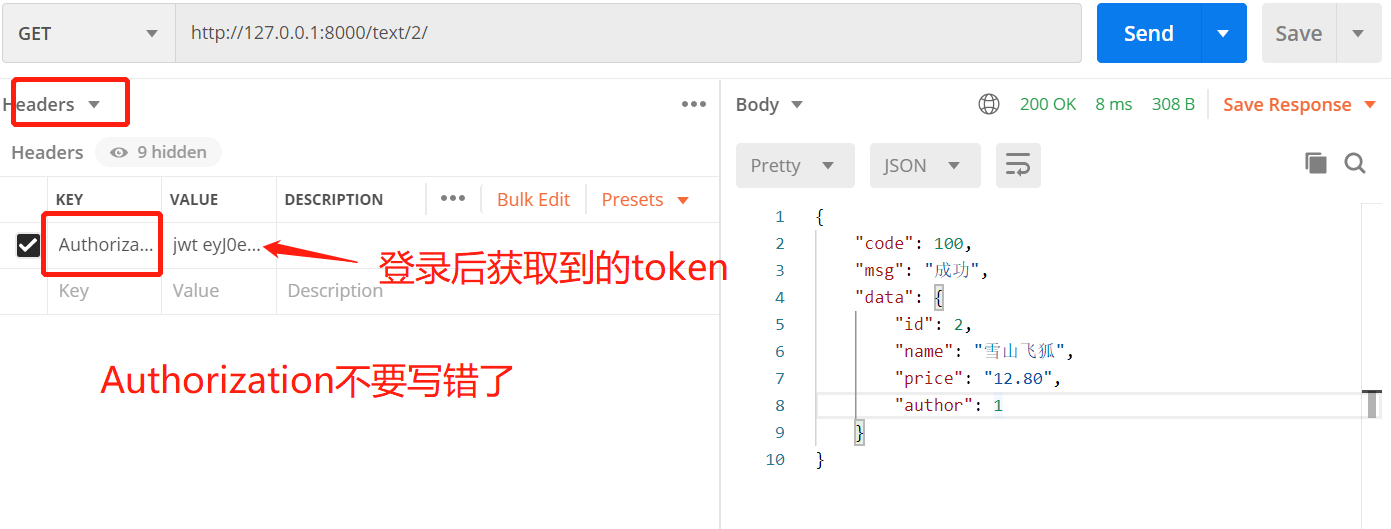1391x529 pixels.
Task: Click the response vertical scrollbar
Action: coord(1374,405)
